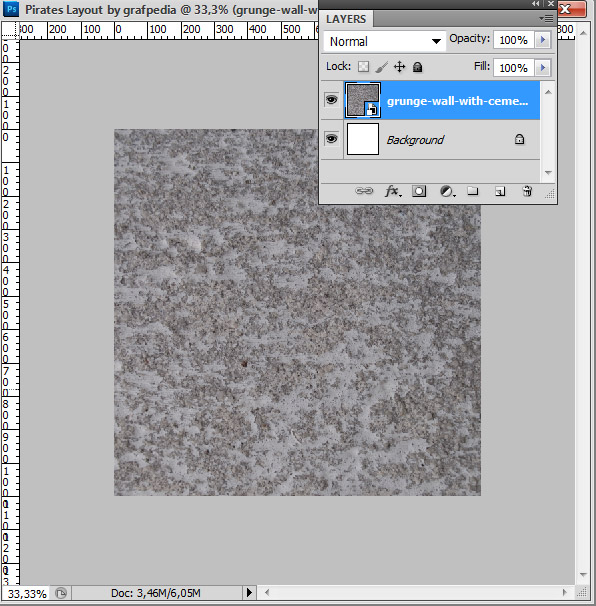Image resolution: width=596 pixels, height=606 pixels.
Task: Toggle lock position move icon
Action: 399,67
